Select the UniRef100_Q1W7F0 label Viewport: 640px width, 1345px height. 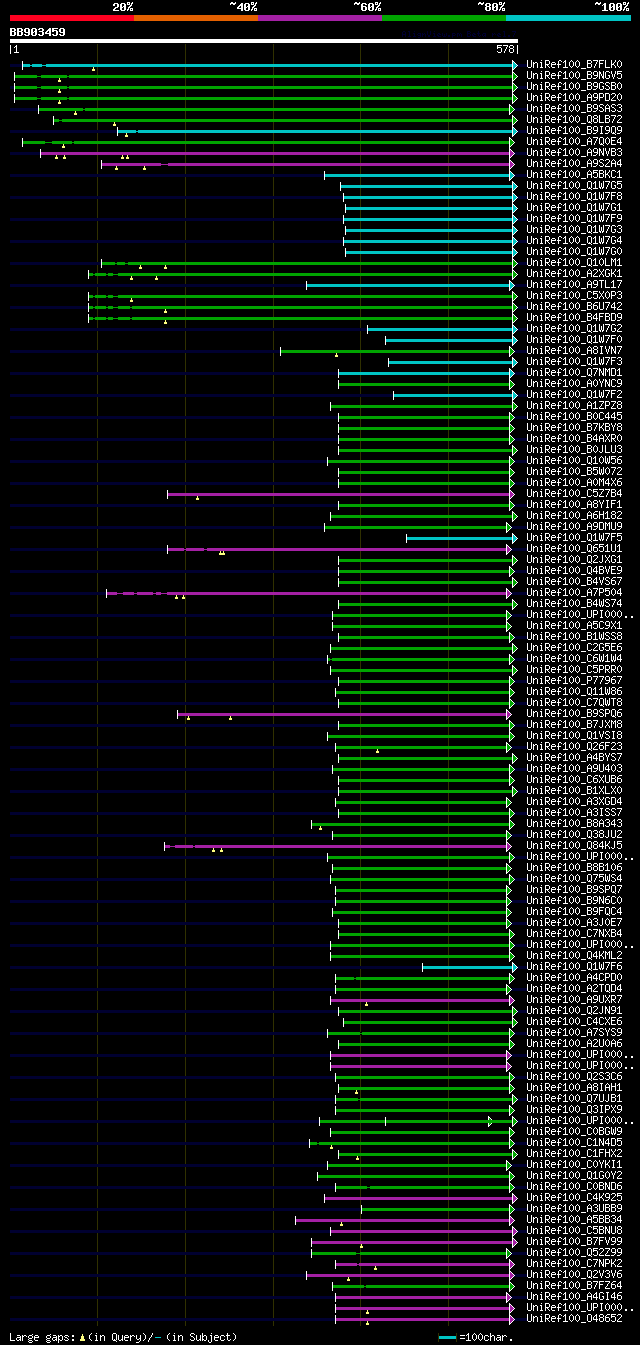point(574,340)
